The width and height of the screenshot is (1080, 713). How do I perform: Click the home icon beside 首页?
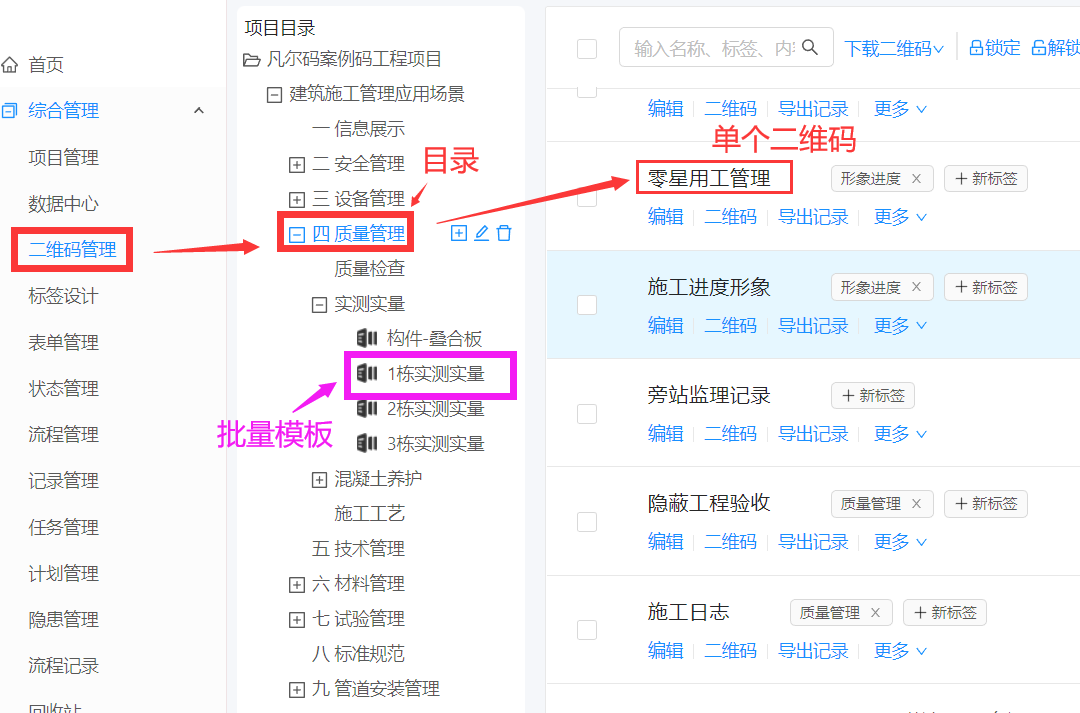pos(10,65)
